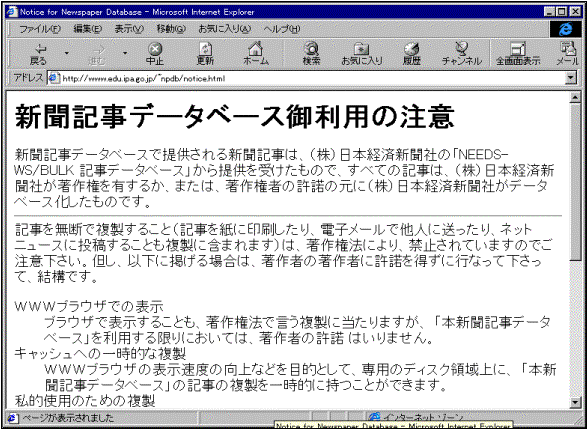Open チャンネル (Channels) toolbar icon
Viewport: 587px width, 429px height.
(x=462, y=54)
